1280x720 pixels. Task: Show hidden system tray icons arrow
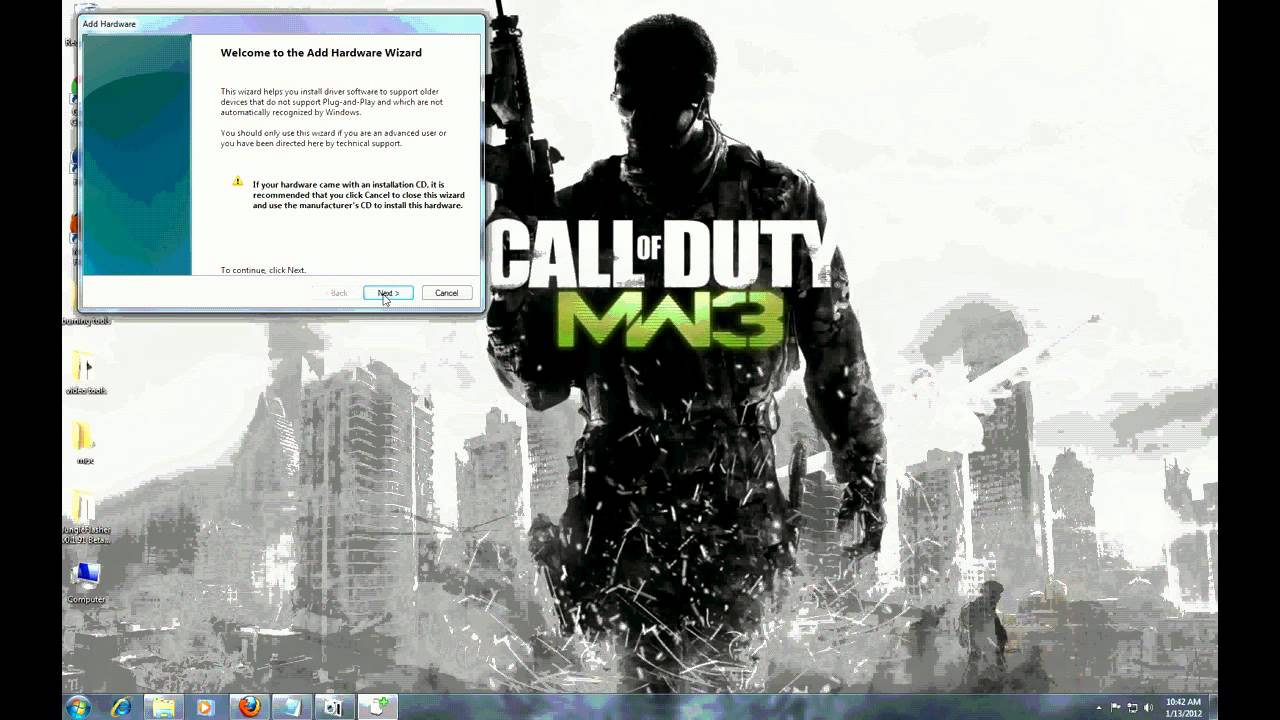click(1099, 707)
